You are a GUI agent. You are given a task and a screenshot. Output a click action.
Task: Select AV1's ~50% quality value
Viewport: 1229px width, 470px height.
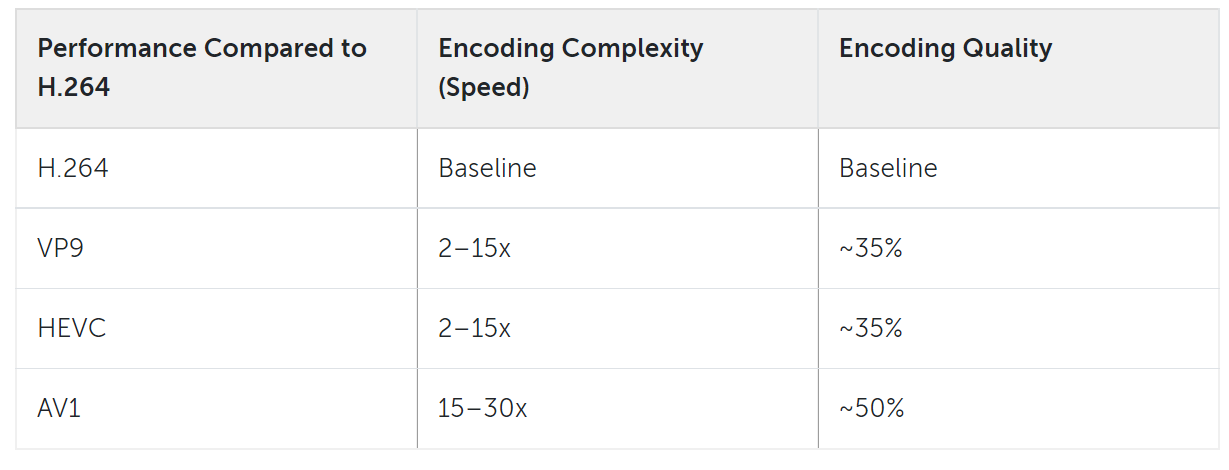pos(872,408)
